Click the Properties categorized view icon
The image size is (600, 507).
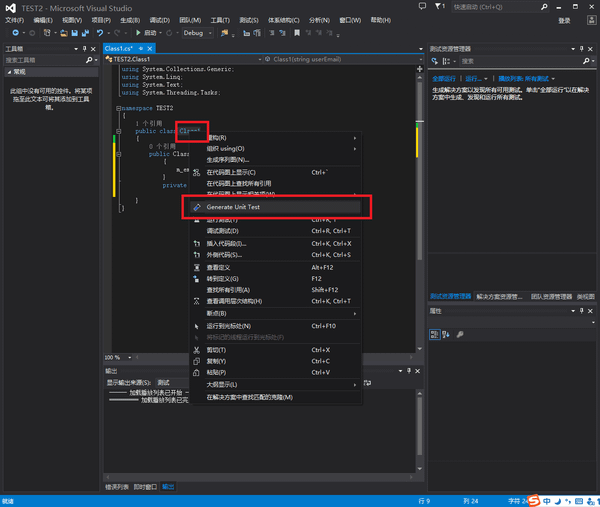[435, 335]
